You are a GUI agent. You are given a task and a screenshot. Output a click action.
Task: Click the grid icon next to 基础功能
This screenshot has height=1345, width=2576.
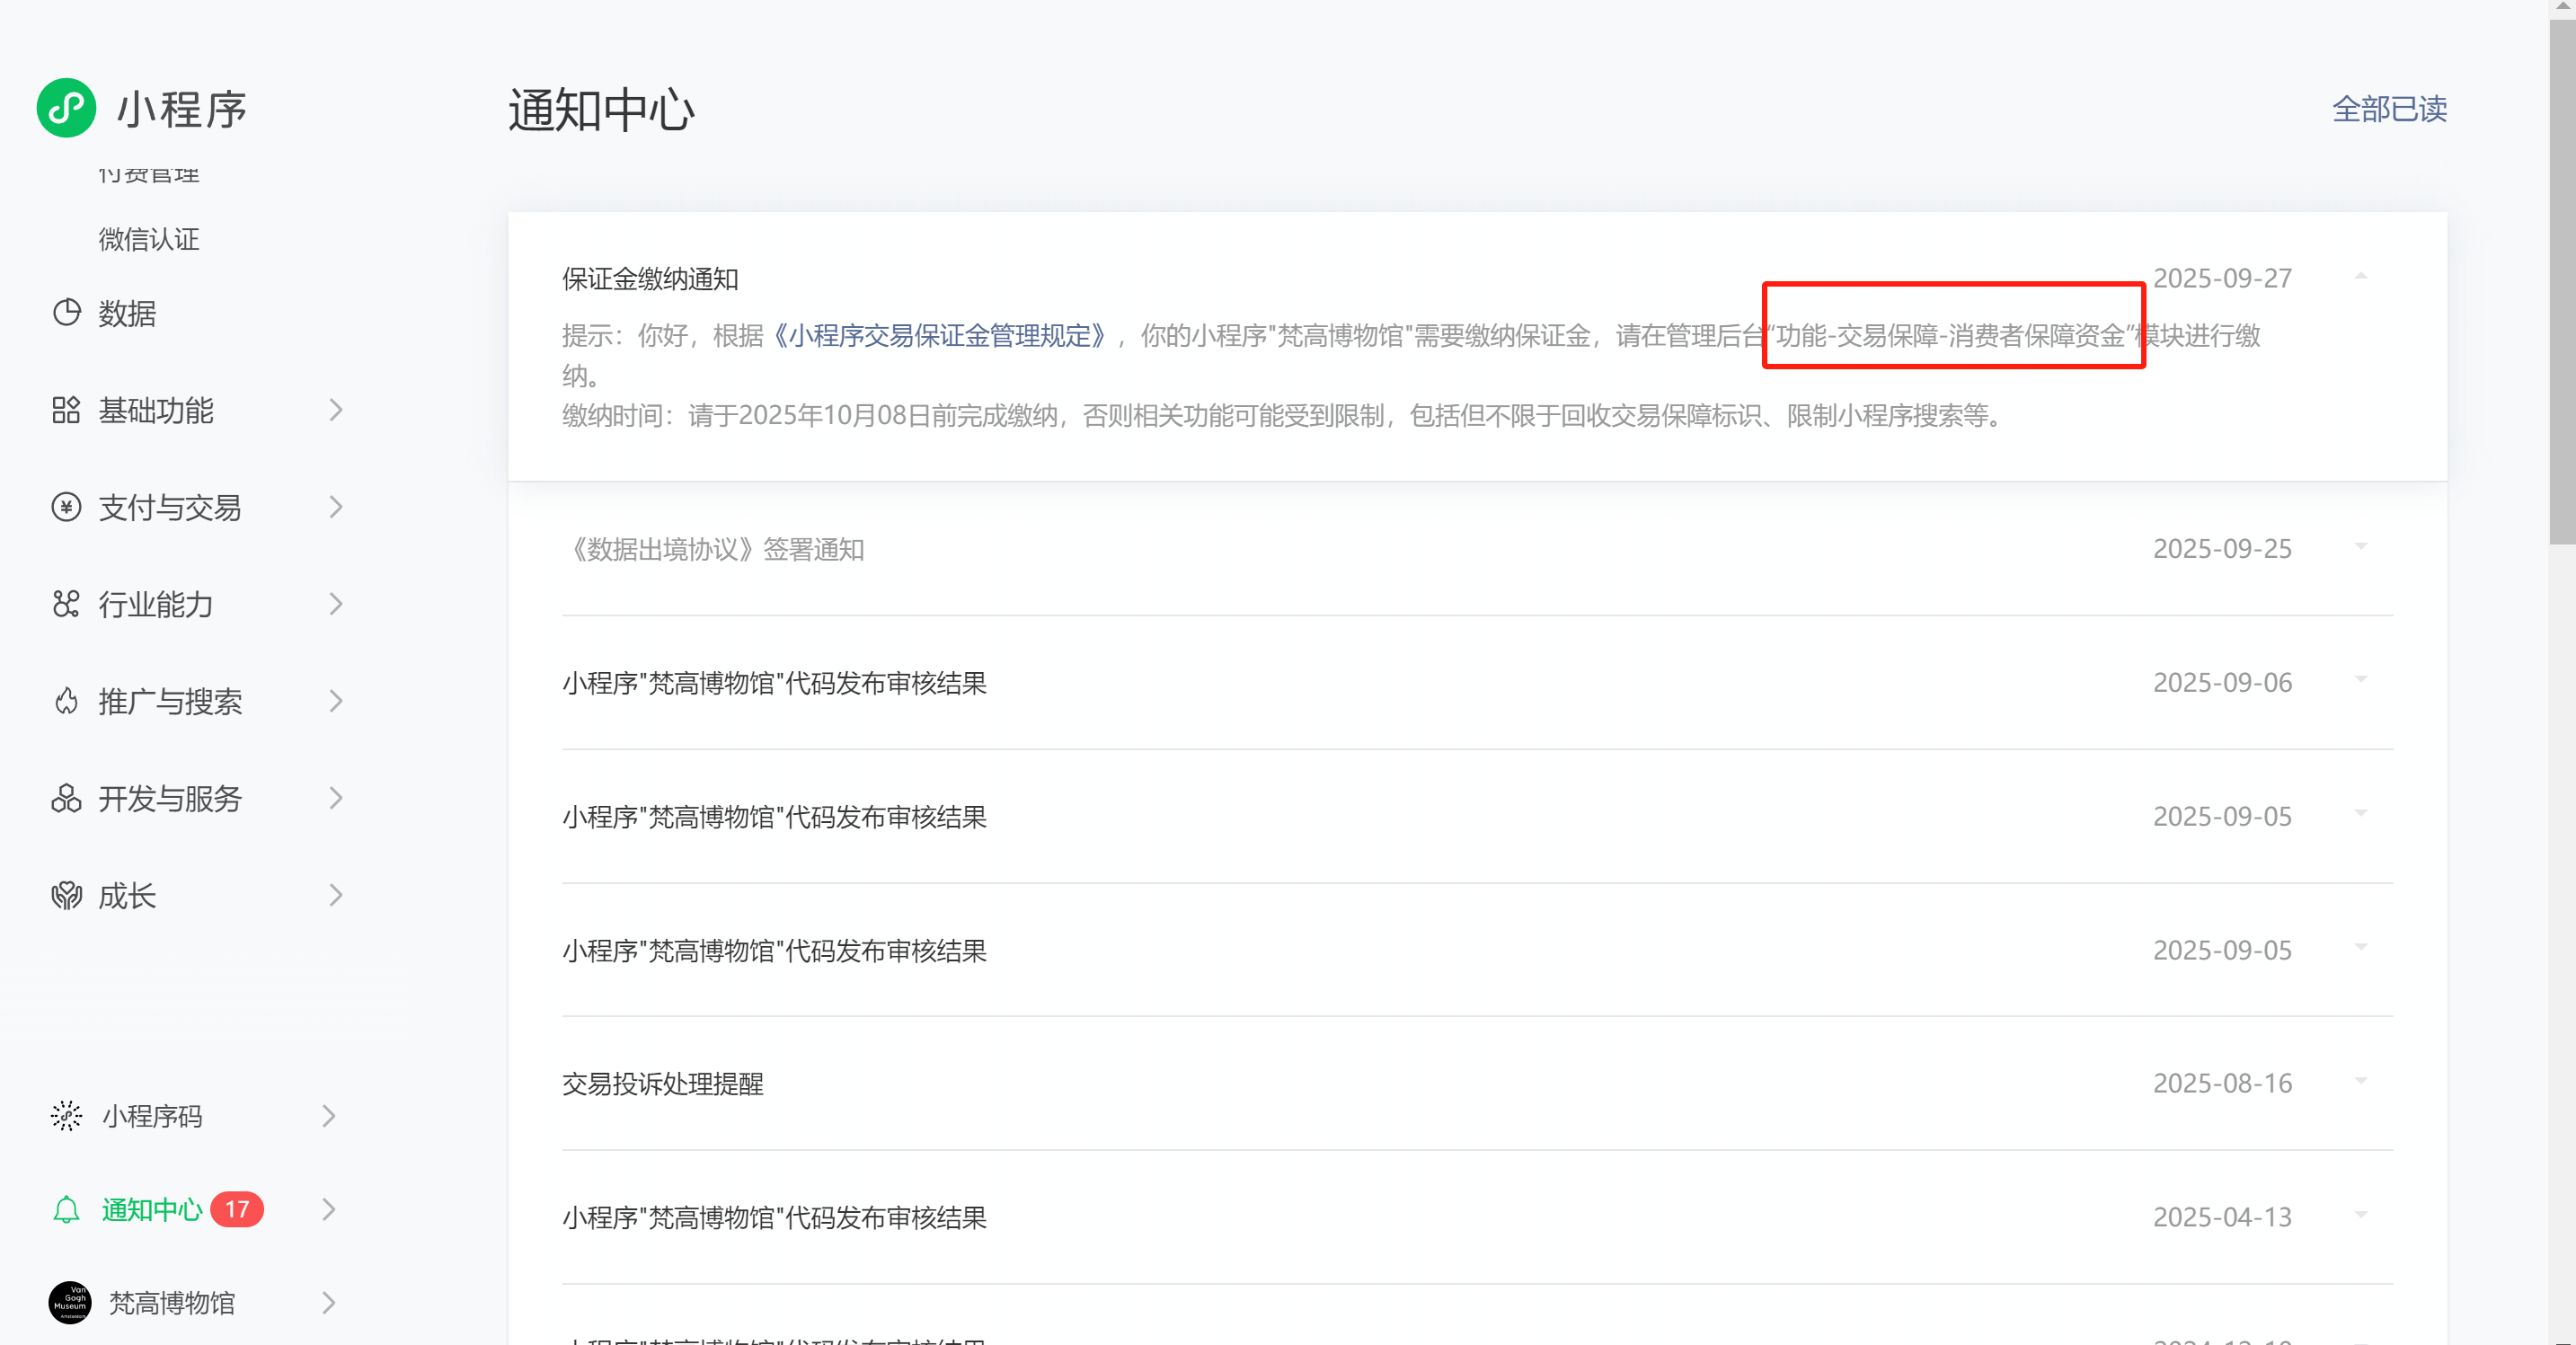[66, 410]
